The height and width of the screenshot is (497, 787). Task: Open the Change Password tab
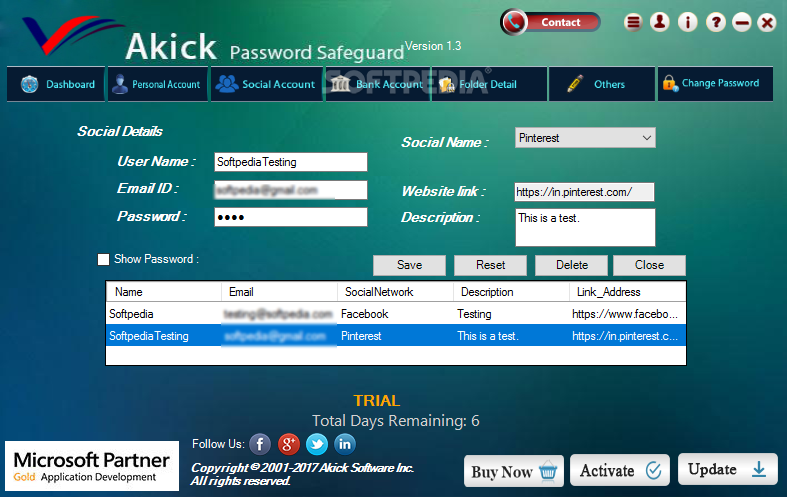click(x=715, y=84)
